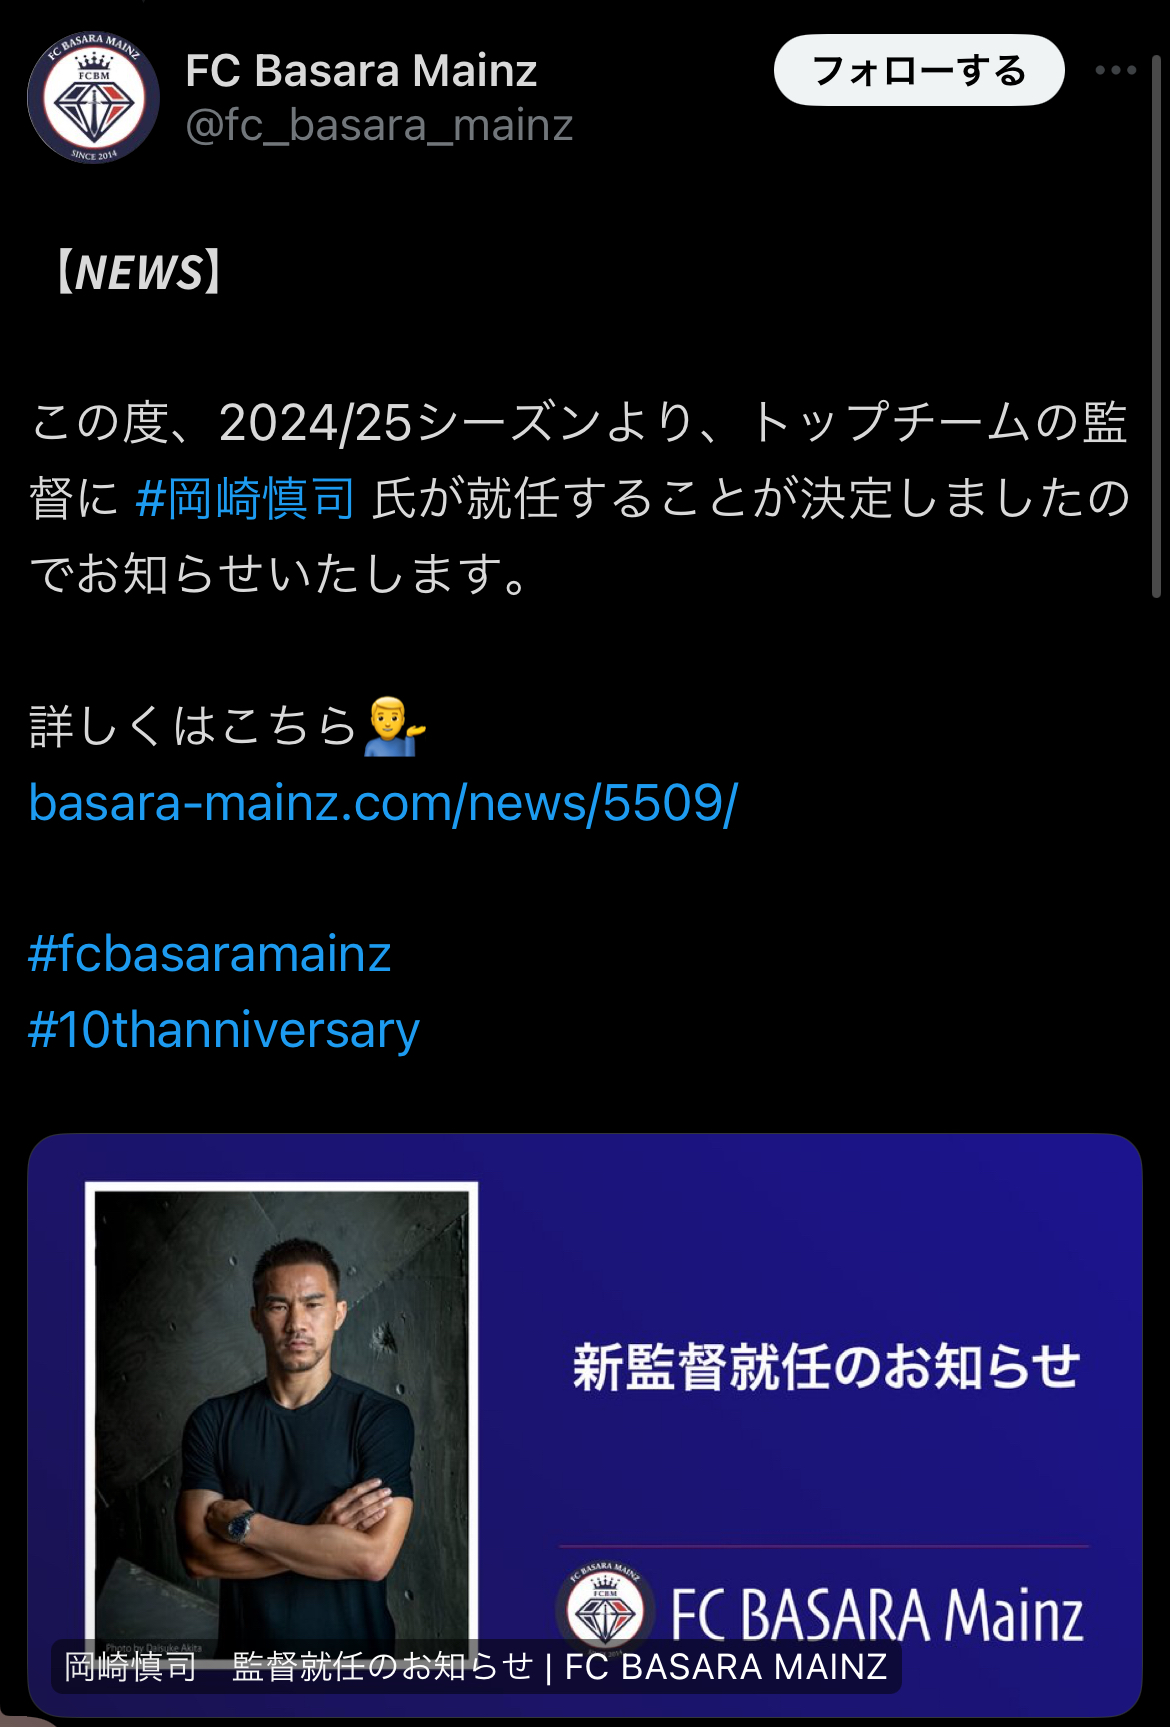
Task: Tap the FC BASARA Mainz wordmark in card
Action: (877, 1614)
